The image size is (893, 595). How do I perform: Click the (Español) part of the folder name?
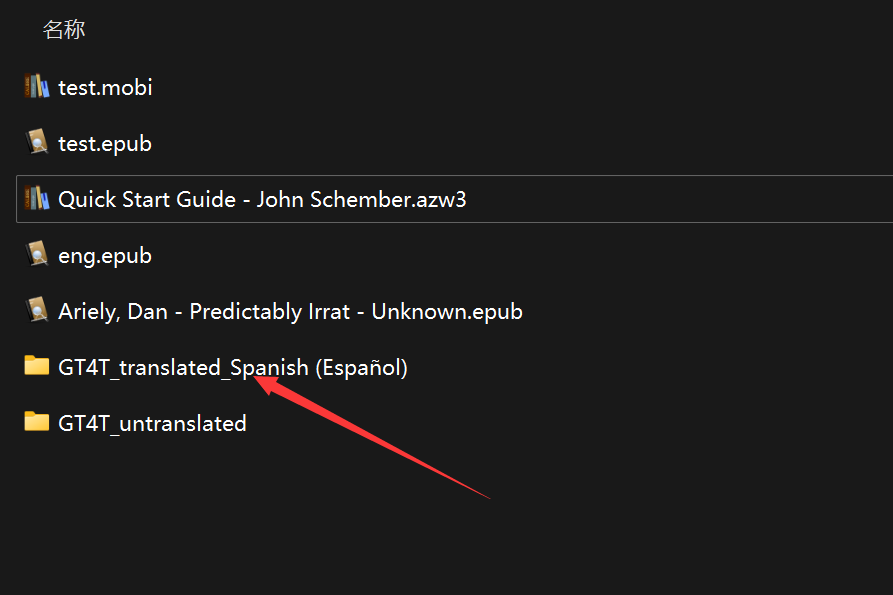[x=361, y=367]
